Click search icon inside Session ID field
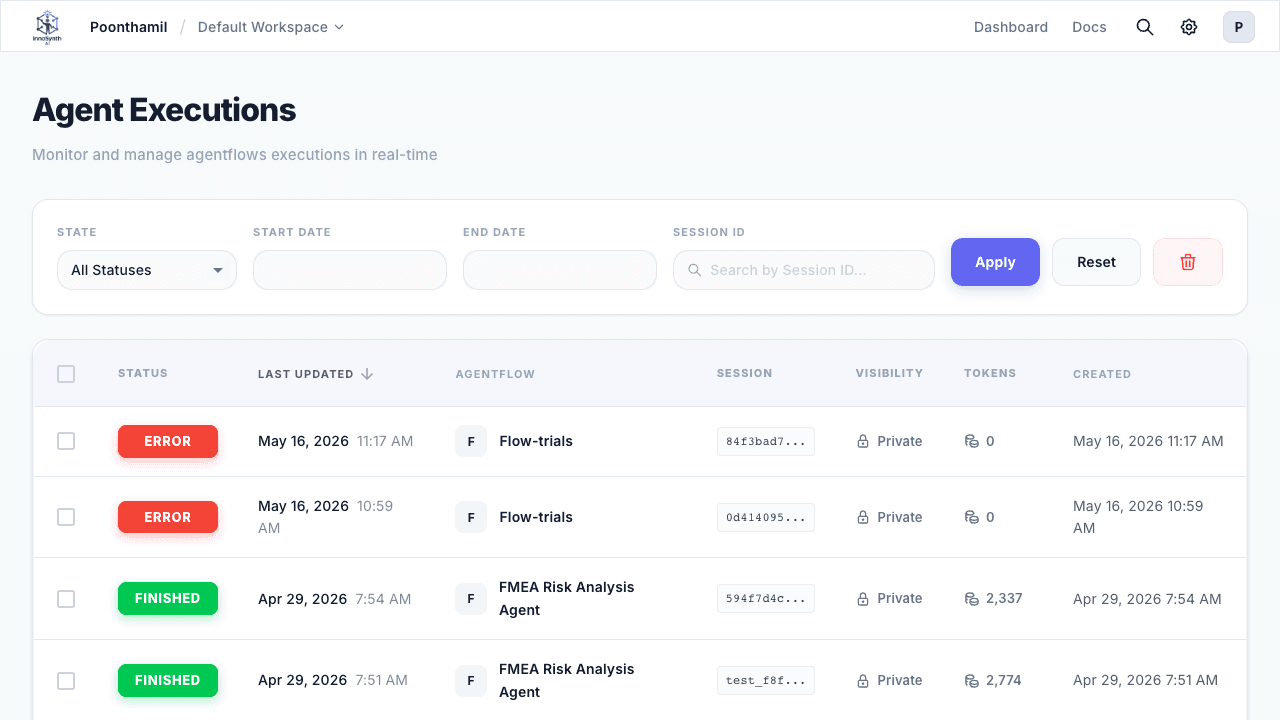Screen dimensions: 1280x720 click(695, 270)
